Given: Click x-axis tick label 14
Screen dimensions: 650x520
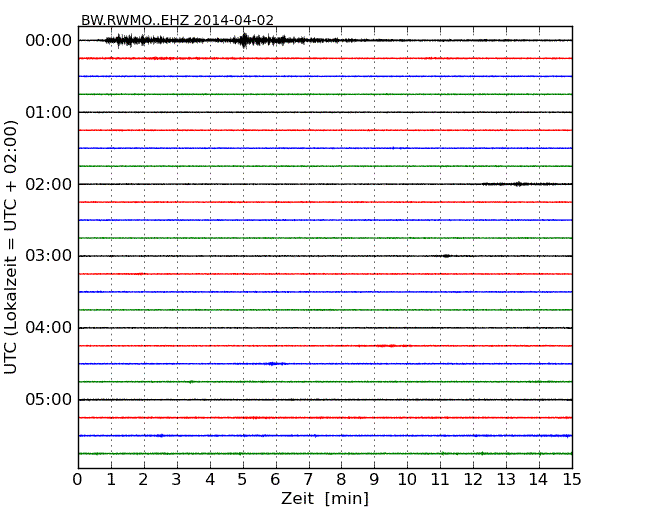Looking at the screenshot, I should coord(539,480).
